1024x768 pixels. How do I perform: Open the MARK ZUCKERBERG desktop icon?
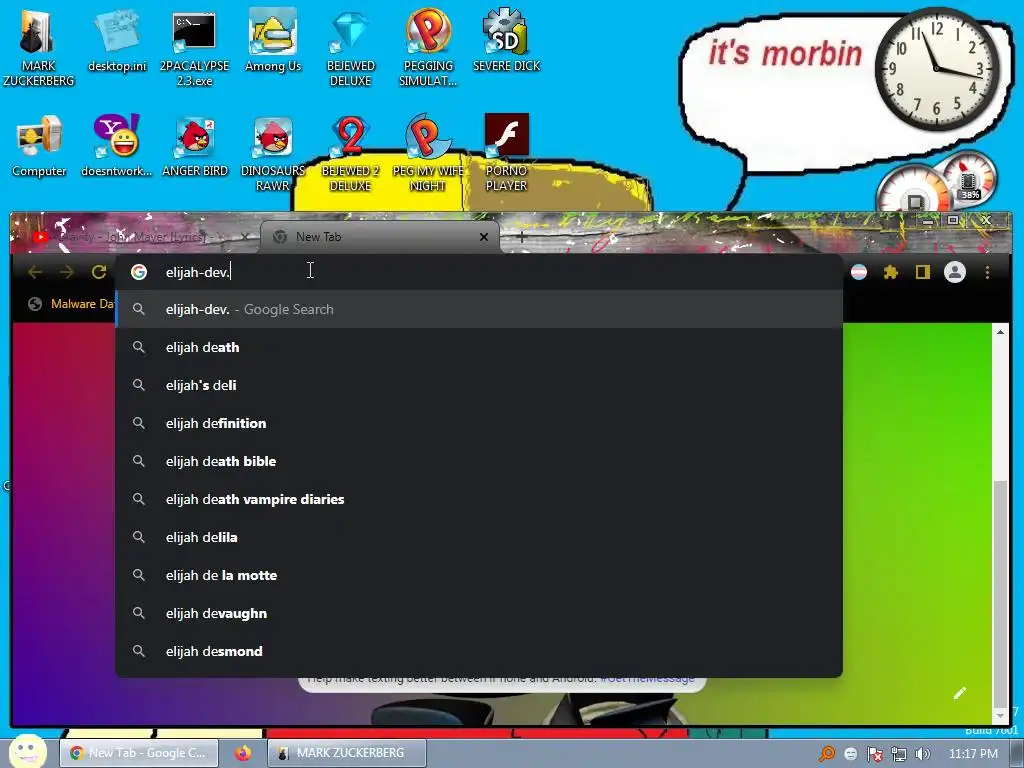click(39, 46)
